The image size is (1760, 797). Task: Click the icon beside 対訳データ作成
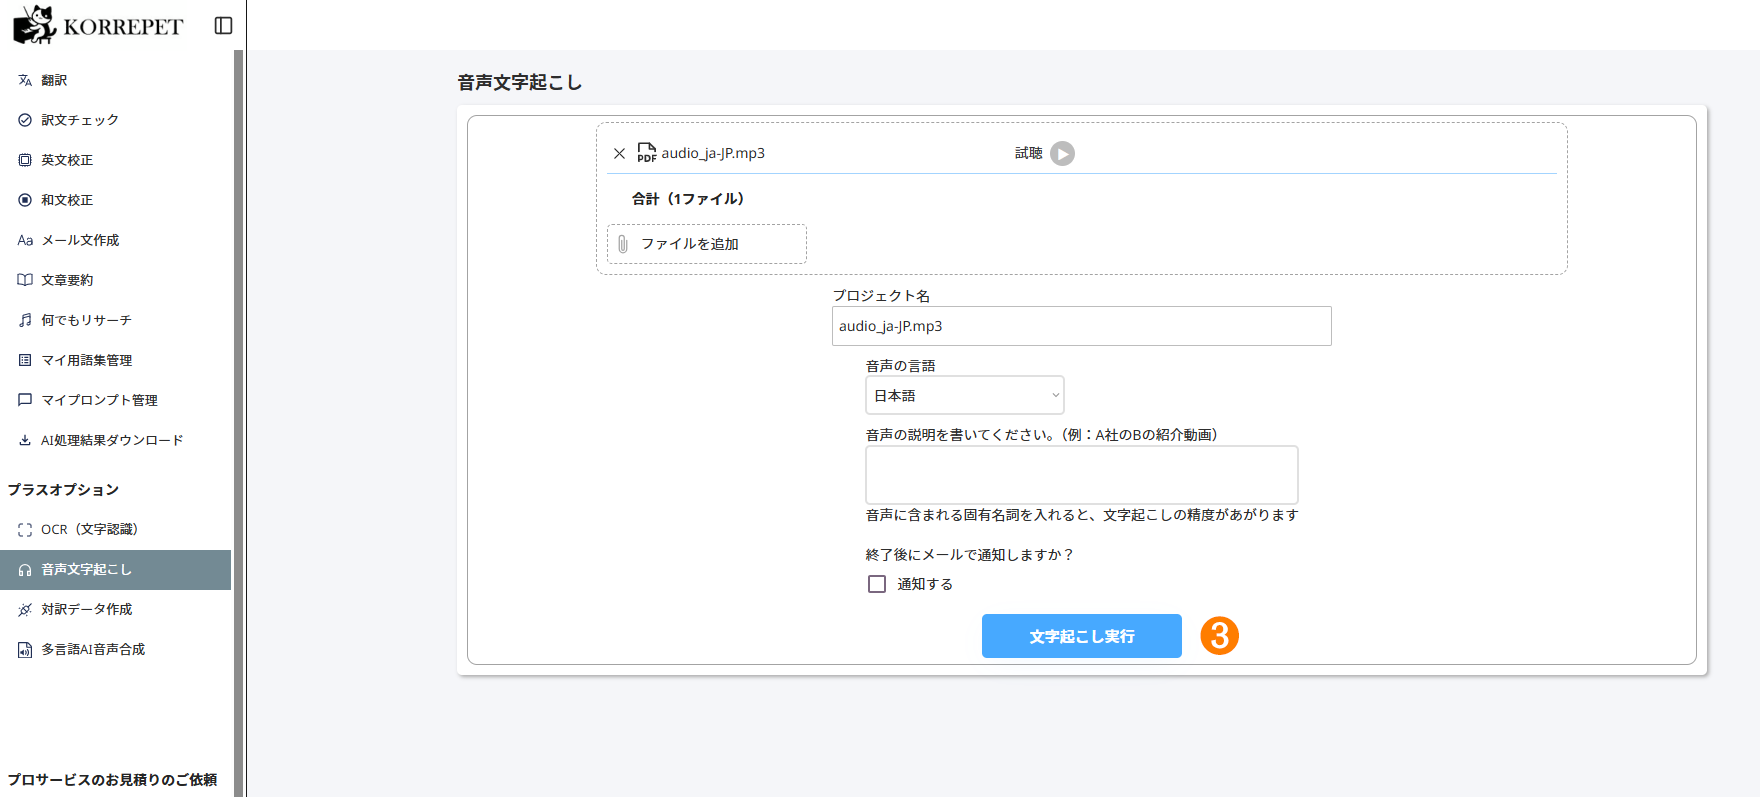tap(25, 610)
